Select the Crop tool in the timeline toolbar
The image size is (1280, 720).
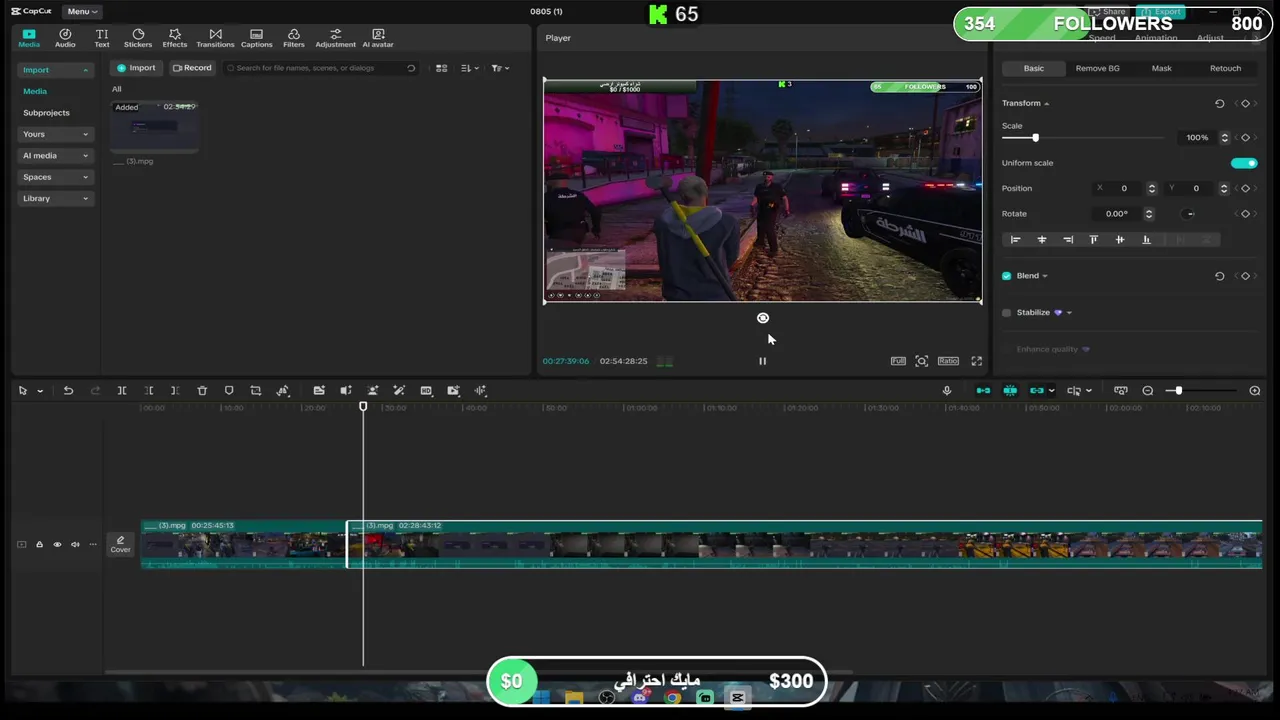pos(256,391)
